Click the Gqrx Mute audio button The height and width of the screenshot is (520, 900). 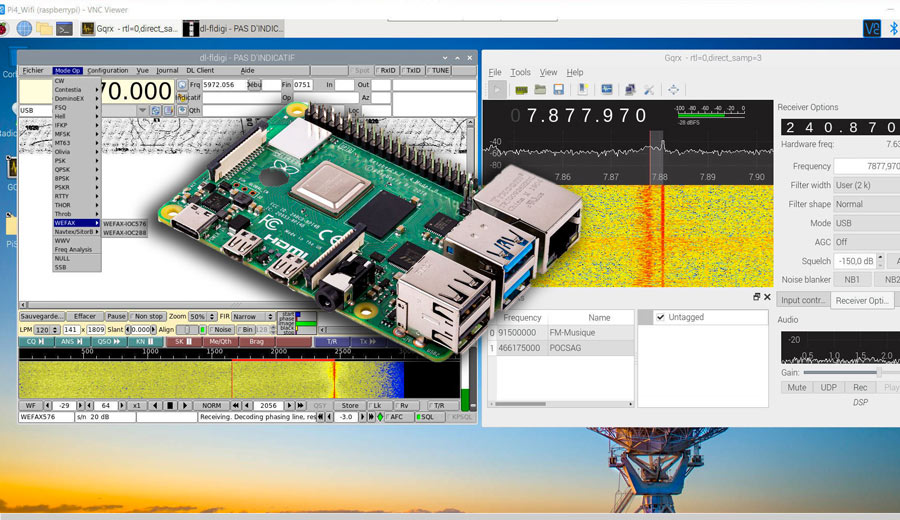pos(796,387)
